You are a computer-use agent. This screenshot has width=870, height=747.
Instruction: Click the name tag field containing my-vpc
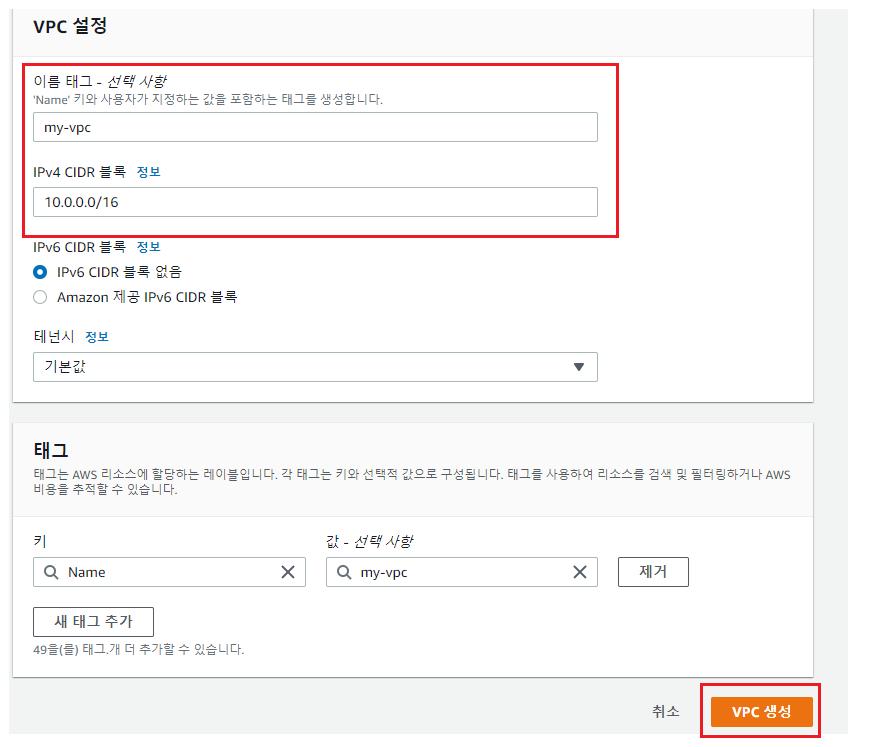tap(315, 127)
